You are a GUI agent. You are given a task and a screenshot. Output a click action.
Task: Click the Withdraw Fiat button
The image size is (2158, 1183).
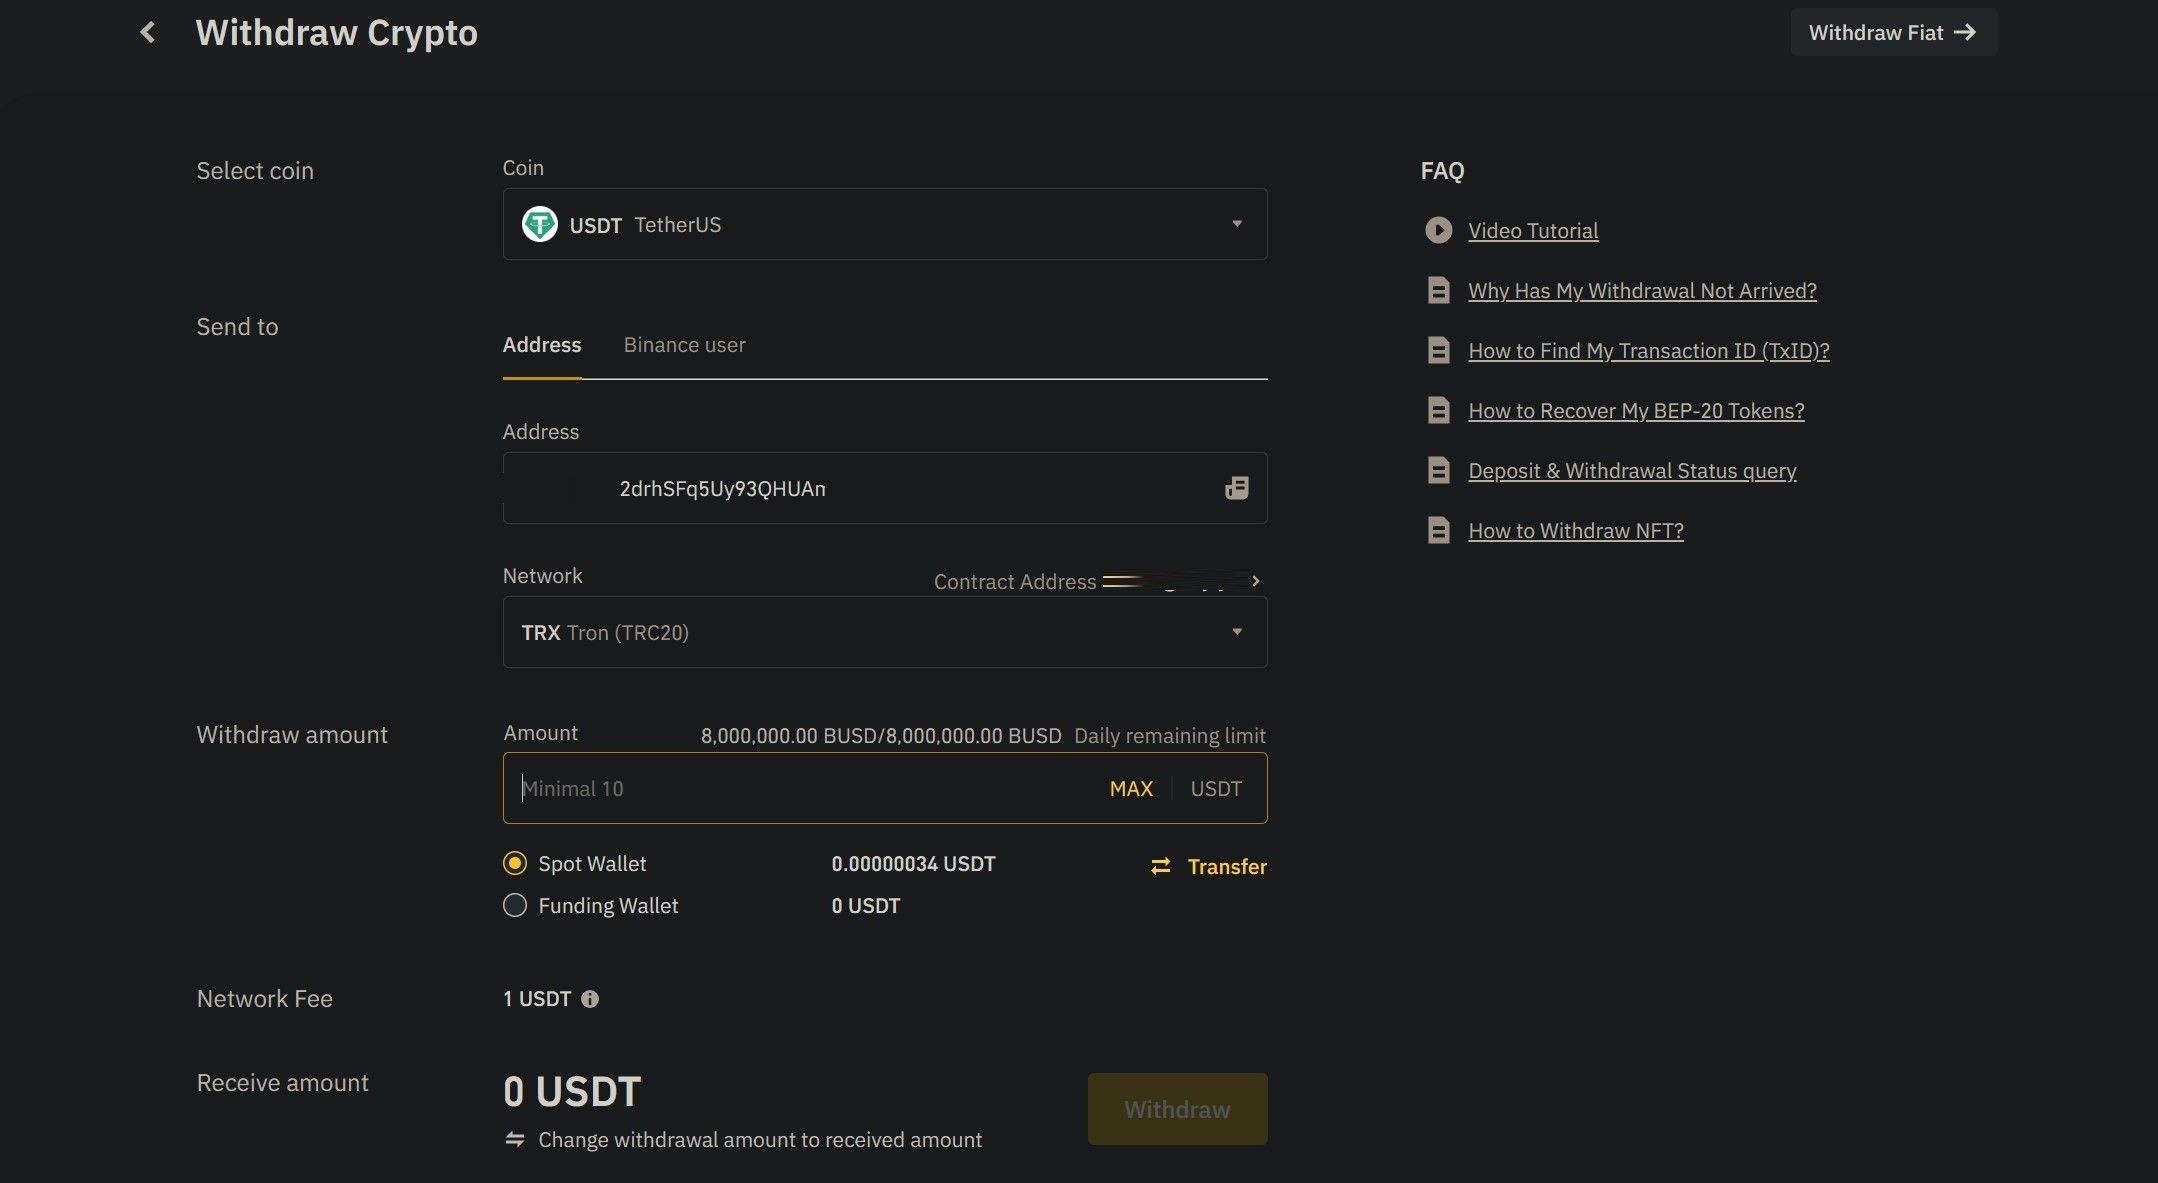click(x=1892, y=32)
